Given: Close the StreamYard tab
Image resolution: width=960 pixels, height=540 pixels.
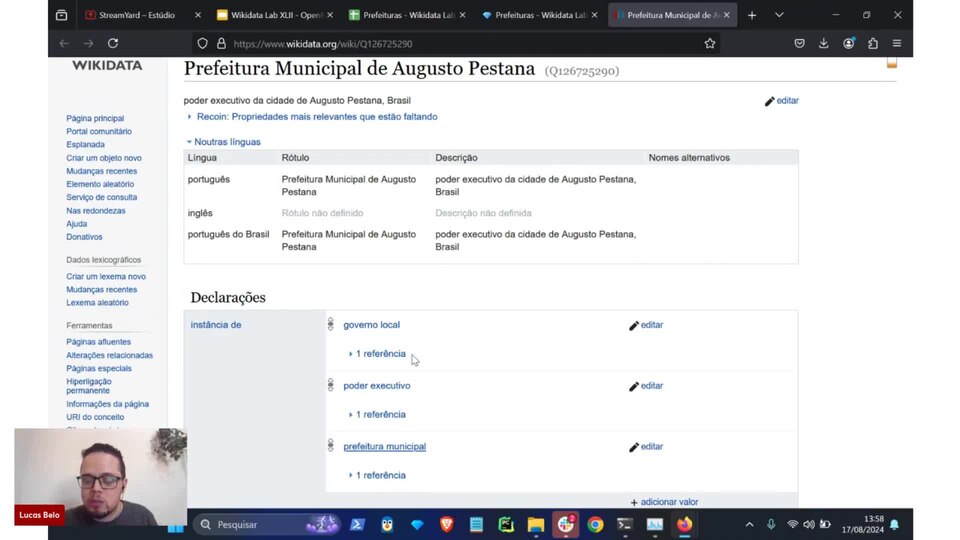Looking at the screenshot, I should click(198, 15).
